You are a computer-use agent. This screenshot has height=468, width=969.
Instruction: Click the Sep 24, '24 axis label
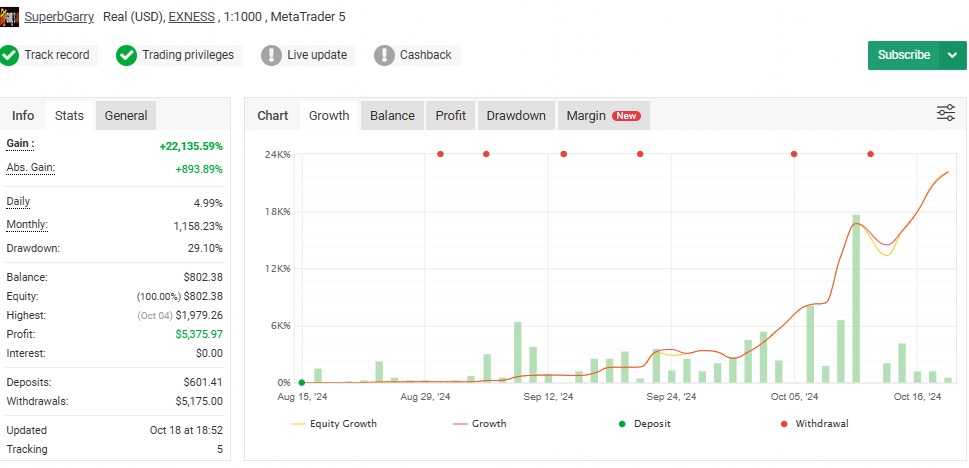coord(671,397)
